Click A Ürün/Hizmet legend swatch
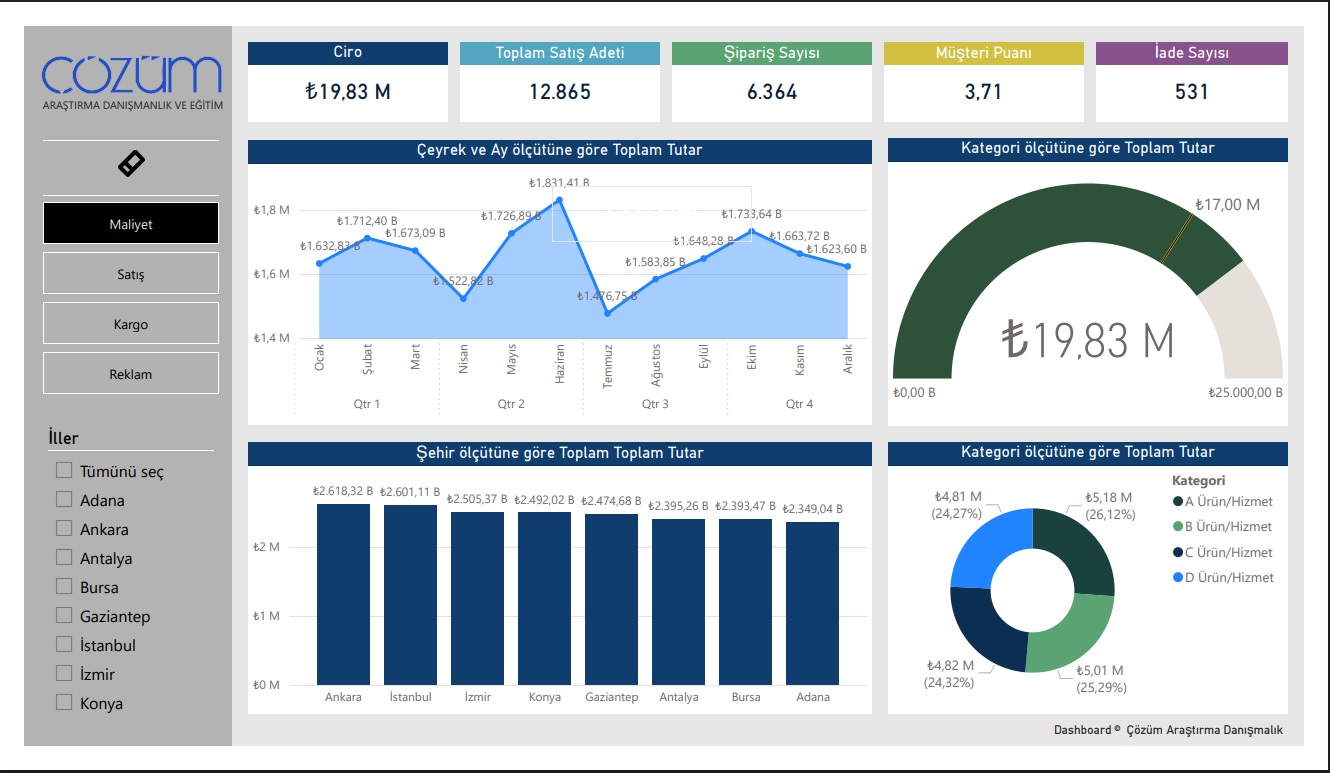Viewport: 1330px width, 773px height. pos(1178,502)
